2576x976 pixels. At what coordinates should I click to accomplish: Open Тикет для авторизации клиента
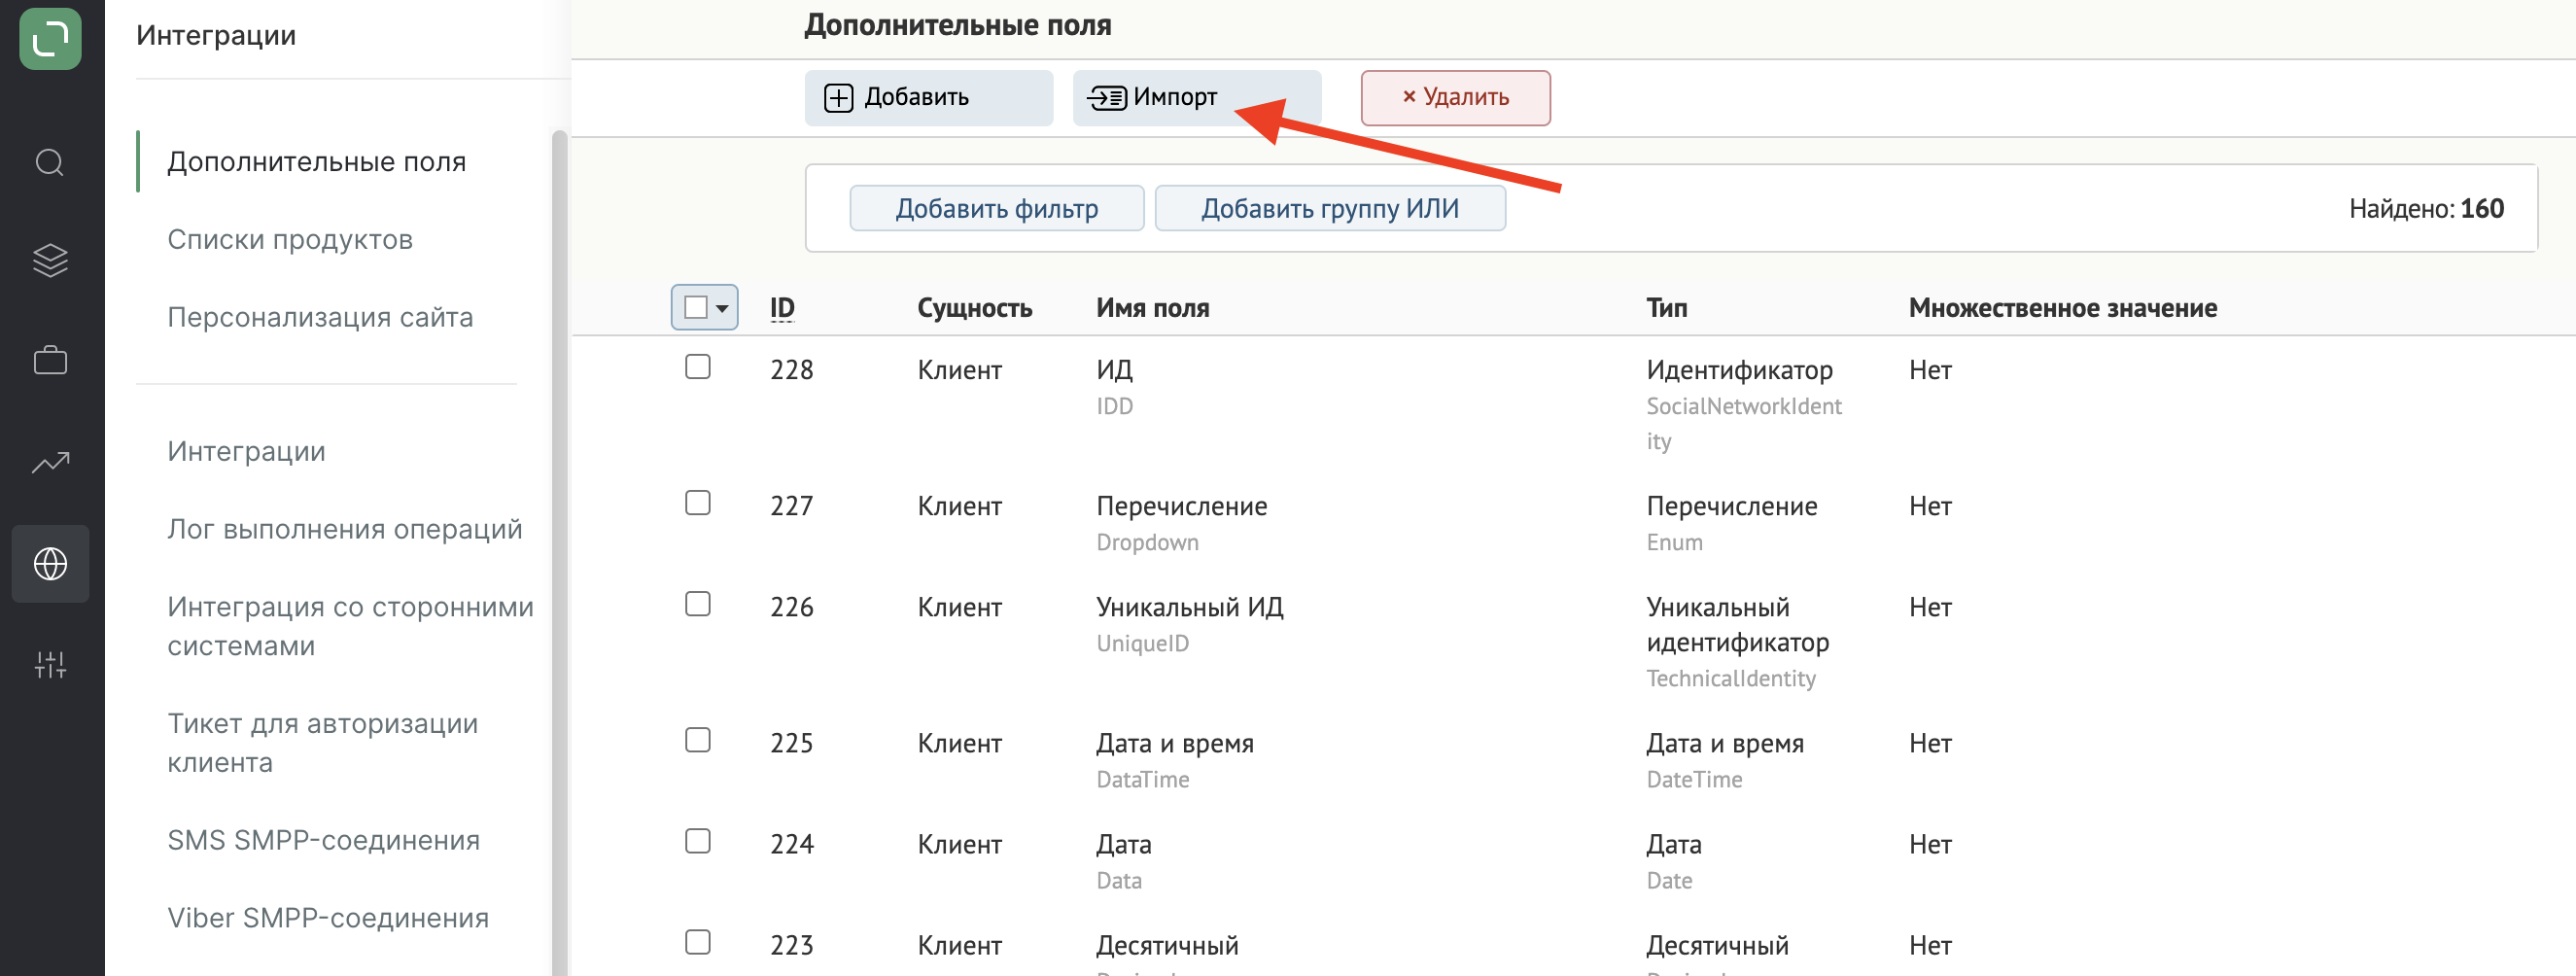coord(322,743)
